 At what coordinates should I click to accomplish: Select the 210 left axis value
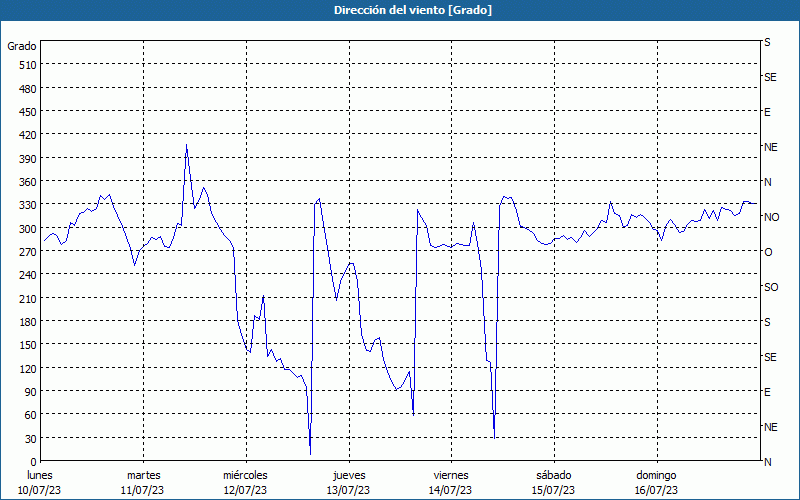pyautogui.click(x=28, y=298)
